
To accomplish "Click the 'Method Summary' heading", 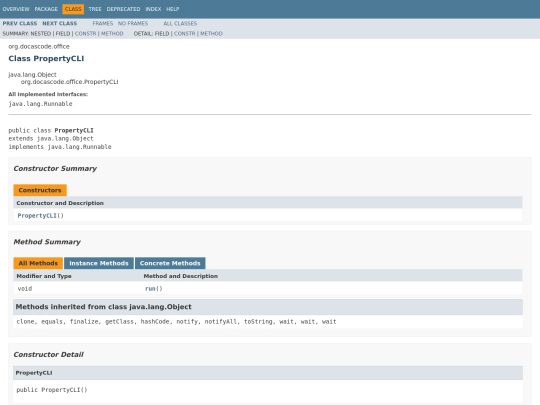I will click(47, 242).
